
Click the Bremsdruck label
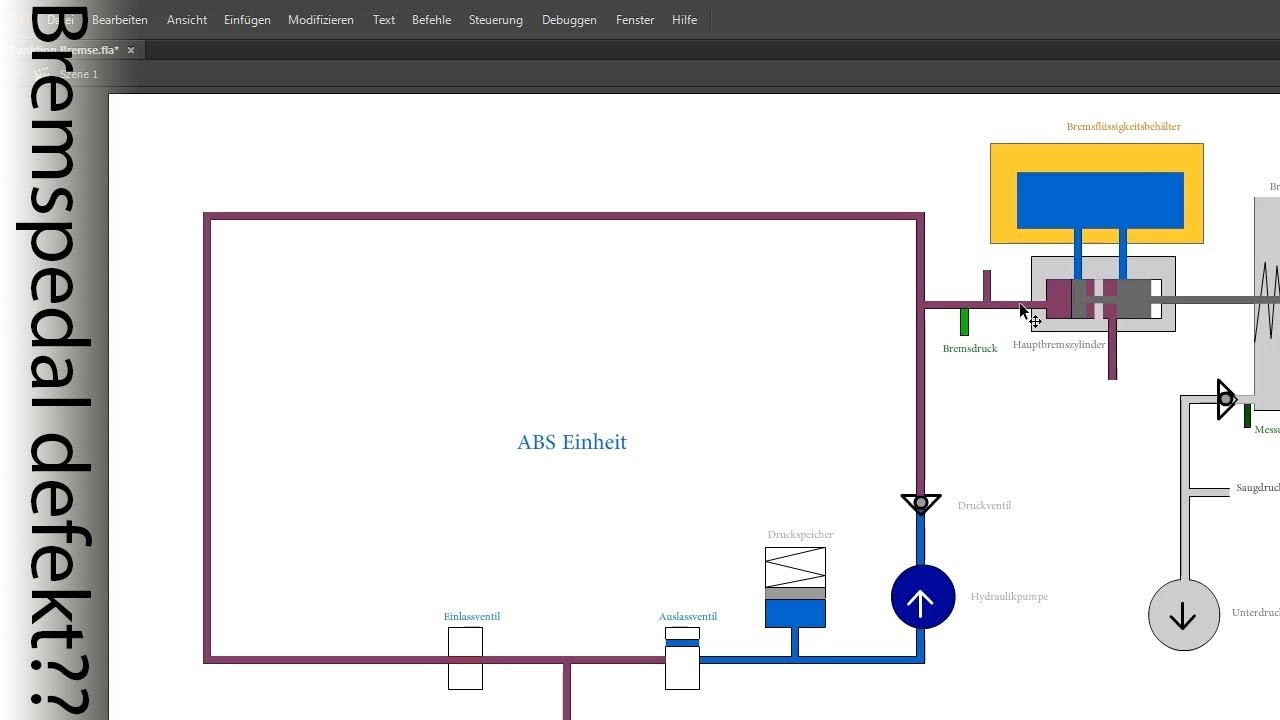point(970,349)
